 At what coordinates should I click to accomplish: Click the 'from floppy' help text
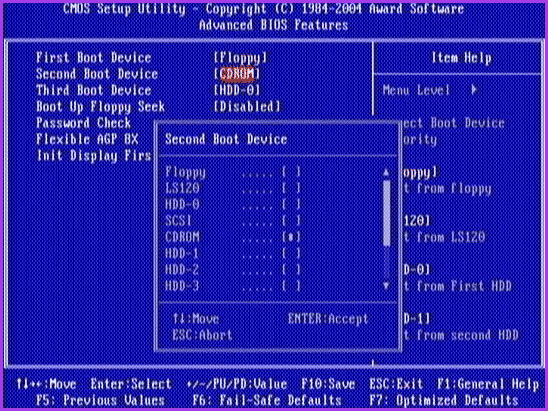tap(454, 189)
